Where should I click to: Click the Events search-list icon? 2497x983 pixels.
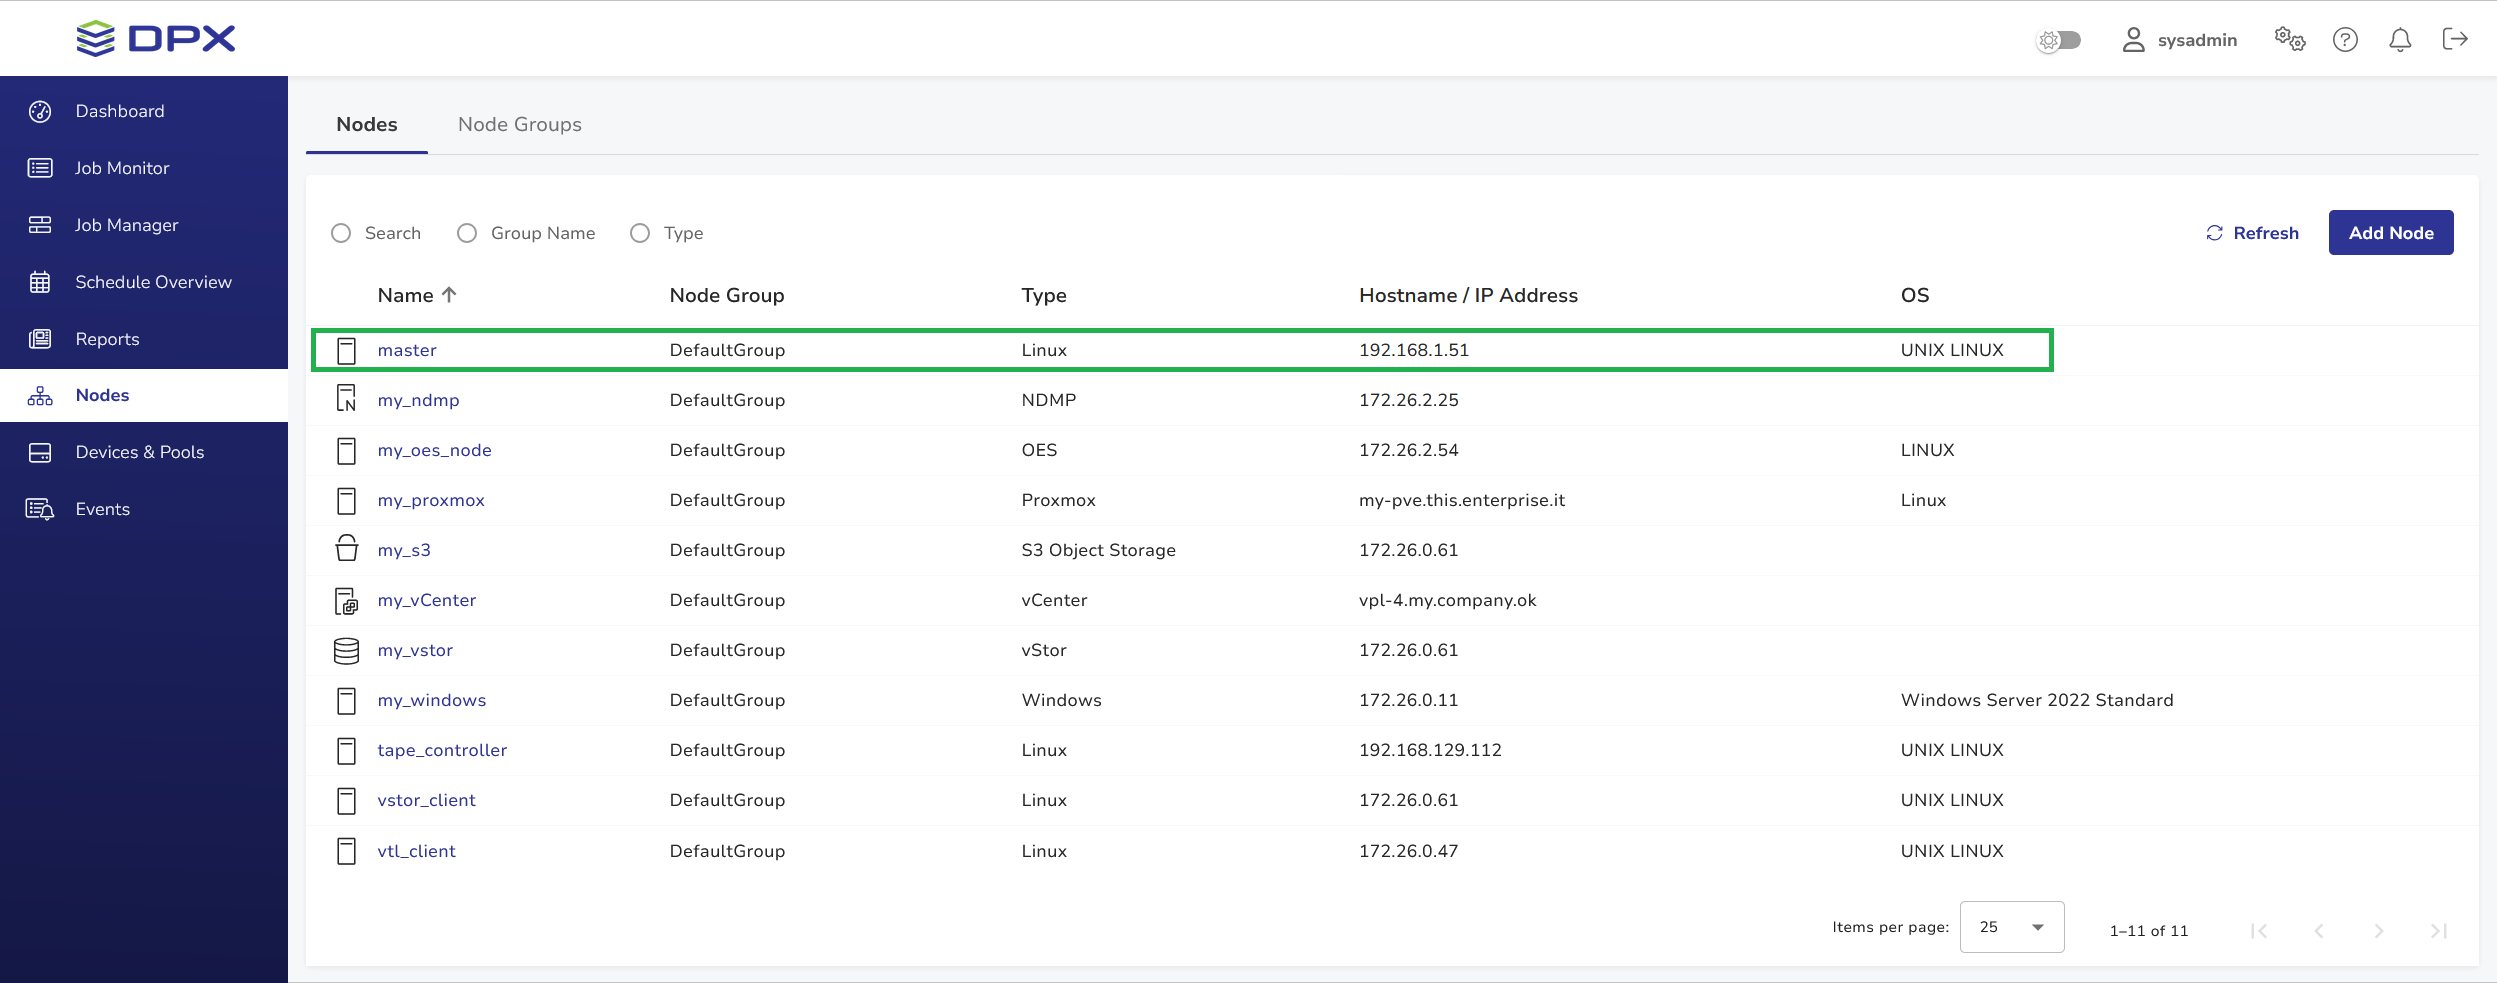tap(40, 509)
